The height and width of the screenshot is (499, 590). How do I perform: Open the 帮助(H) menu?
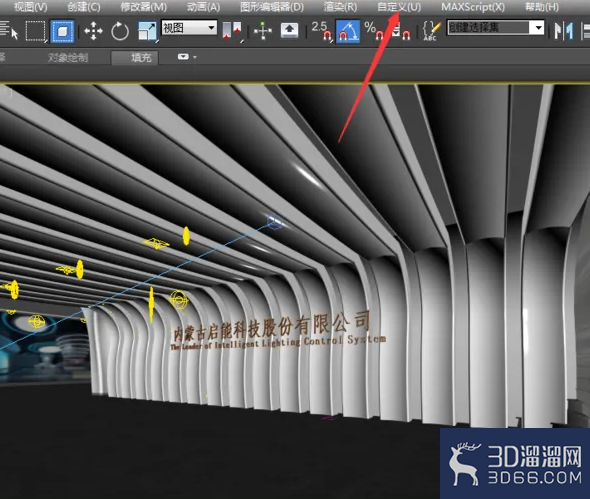(542, 7)
